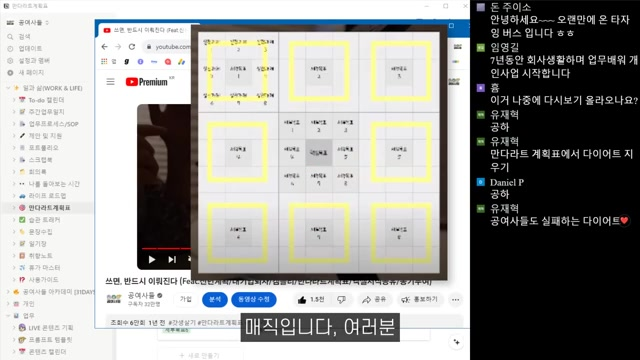
Task: Open the more actions three-dot menu
Action: [x=456, y=300]
